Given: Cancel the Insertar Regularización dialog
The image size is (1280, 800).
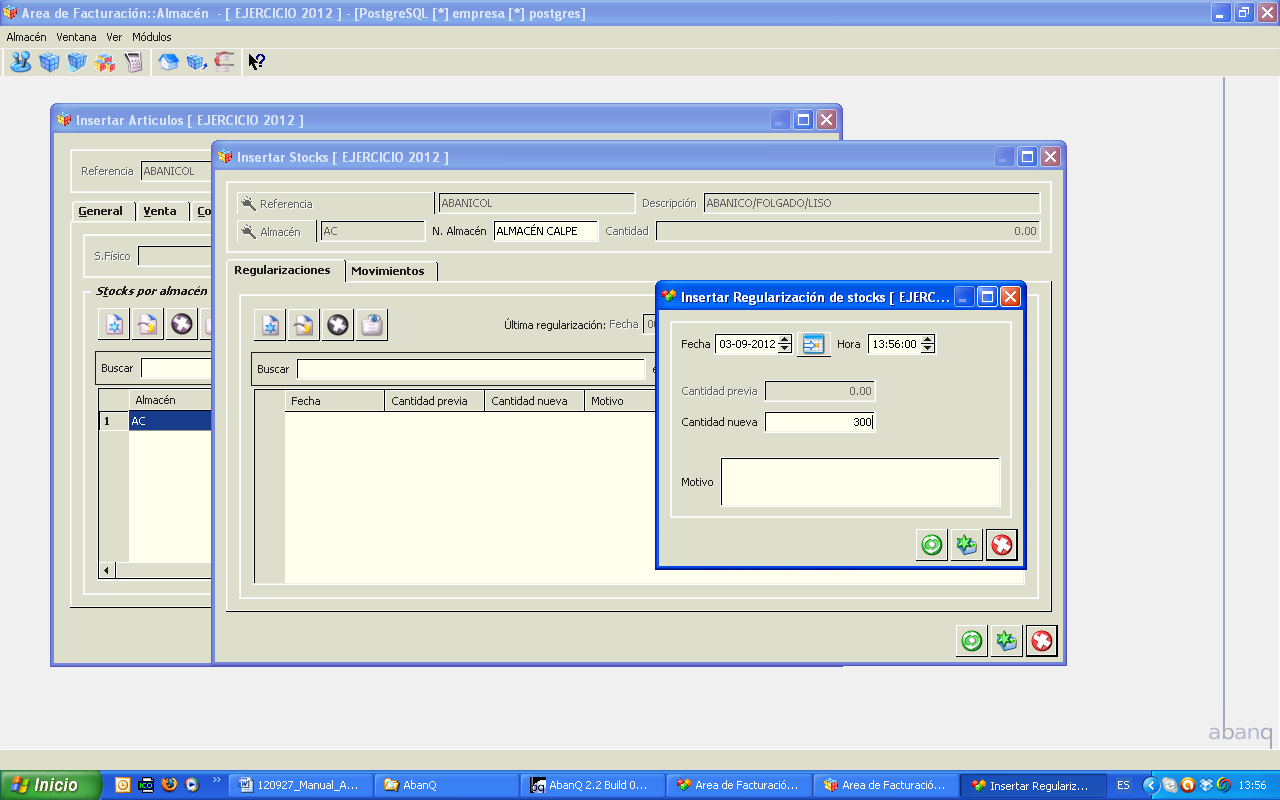Looking at the screenshot, I should 1002,545.
